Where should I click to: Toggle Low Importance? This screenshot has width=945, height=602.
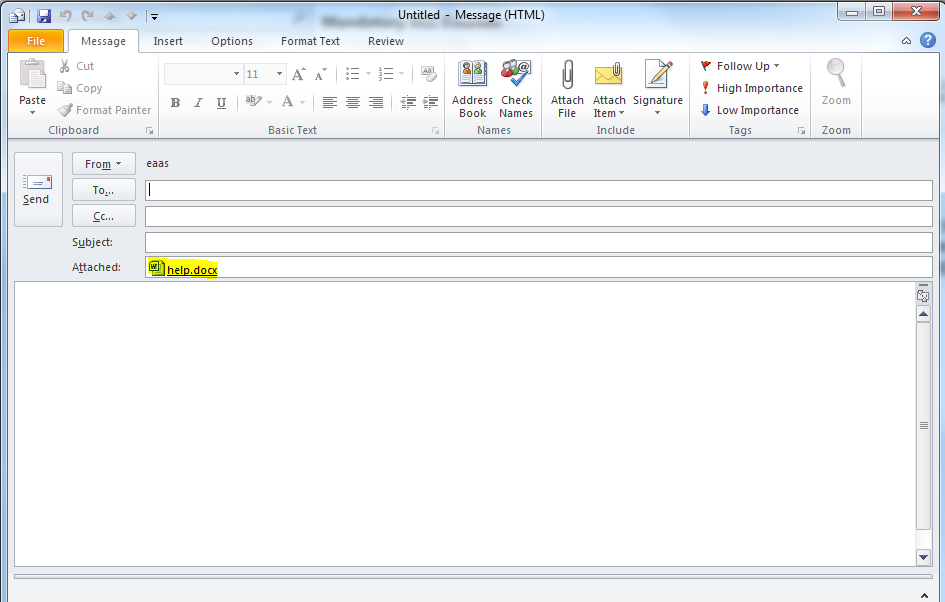point(749,110)
